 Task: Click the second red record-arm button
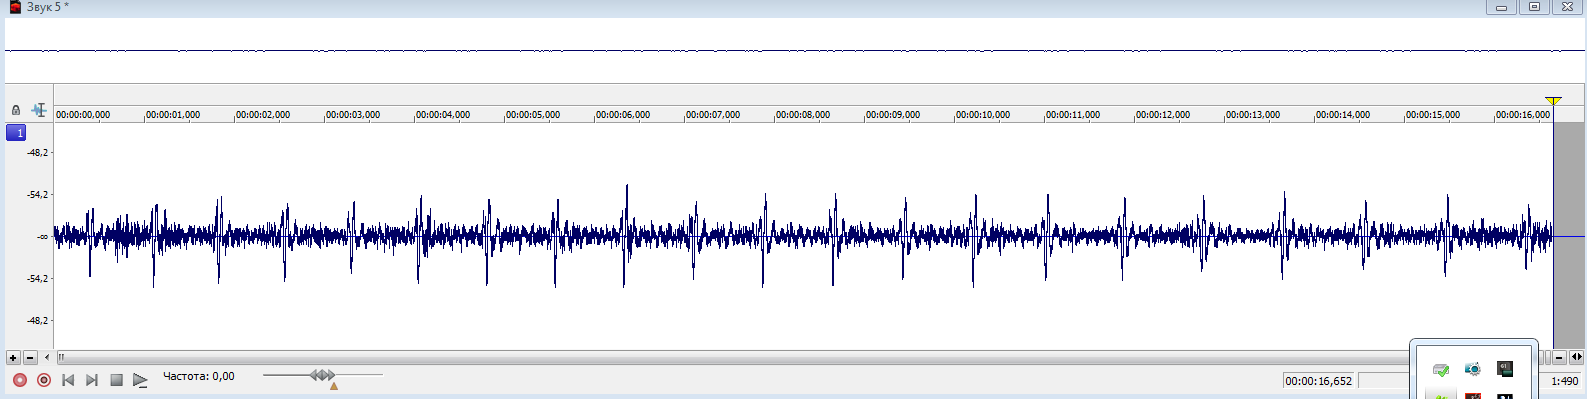tap(44, 380)
